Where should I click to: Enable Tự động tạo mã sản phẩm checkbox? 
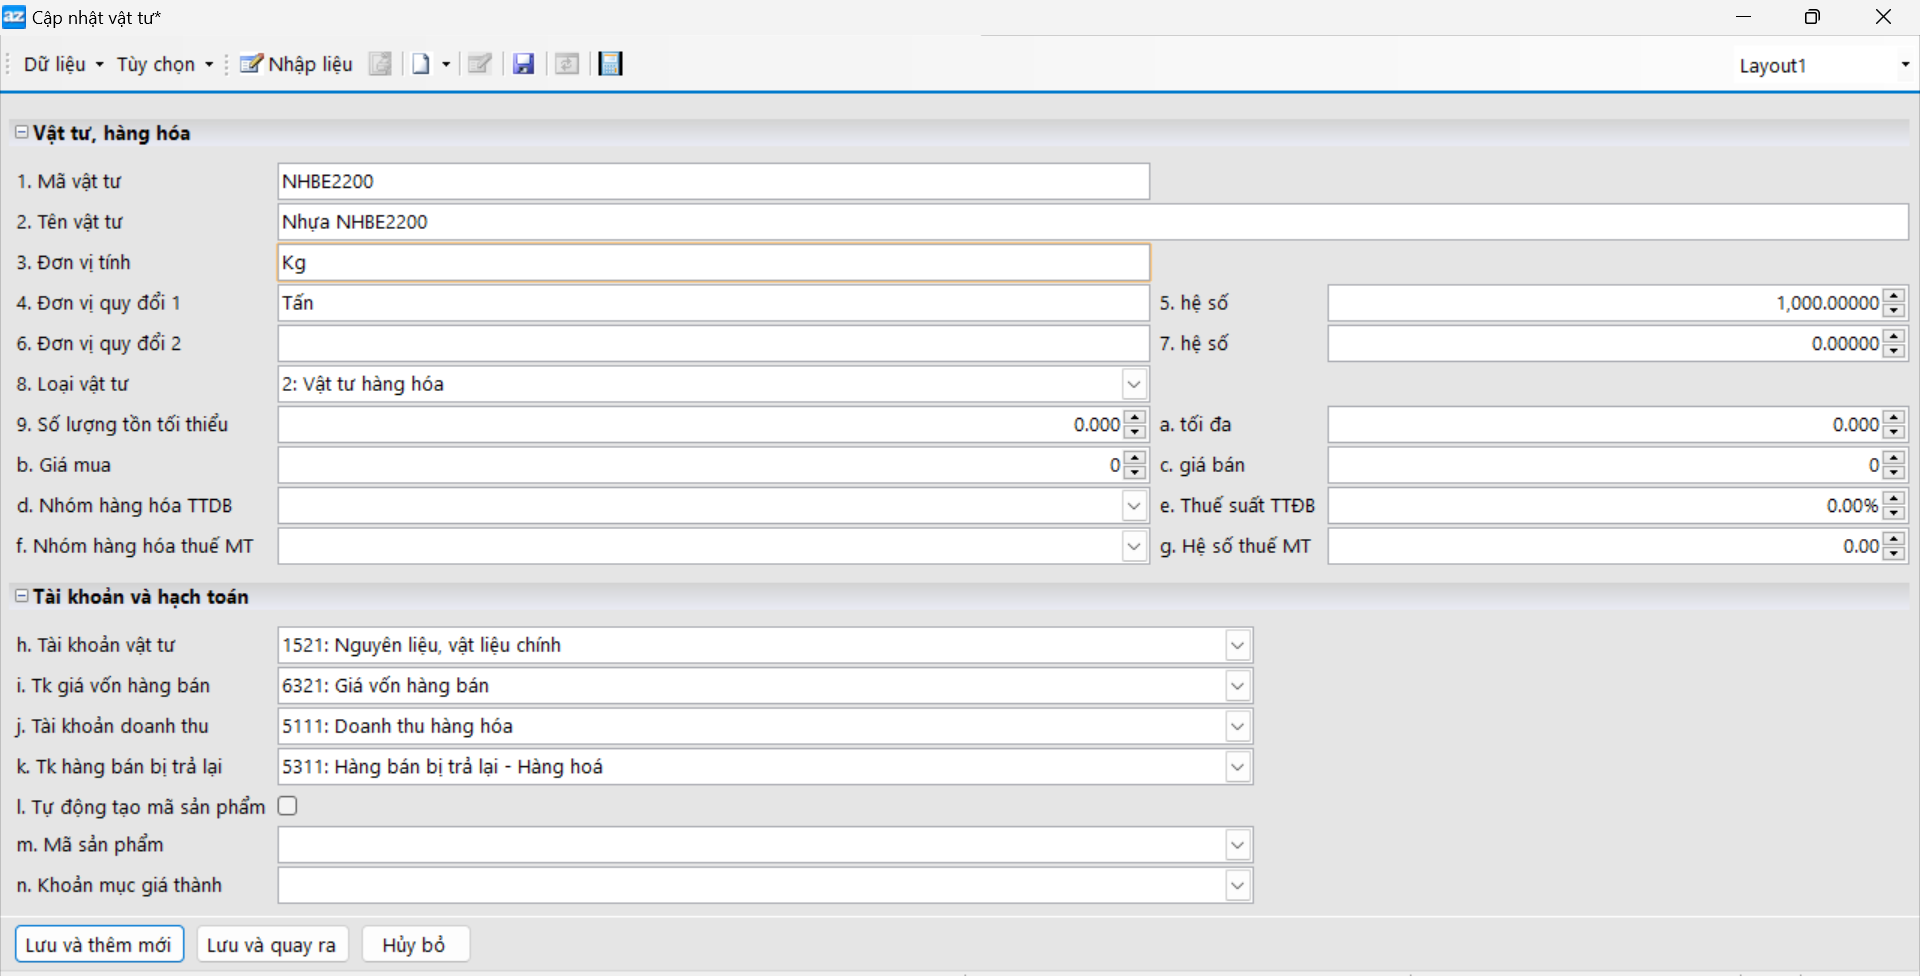pyautogui.click(x=288, y=806)
